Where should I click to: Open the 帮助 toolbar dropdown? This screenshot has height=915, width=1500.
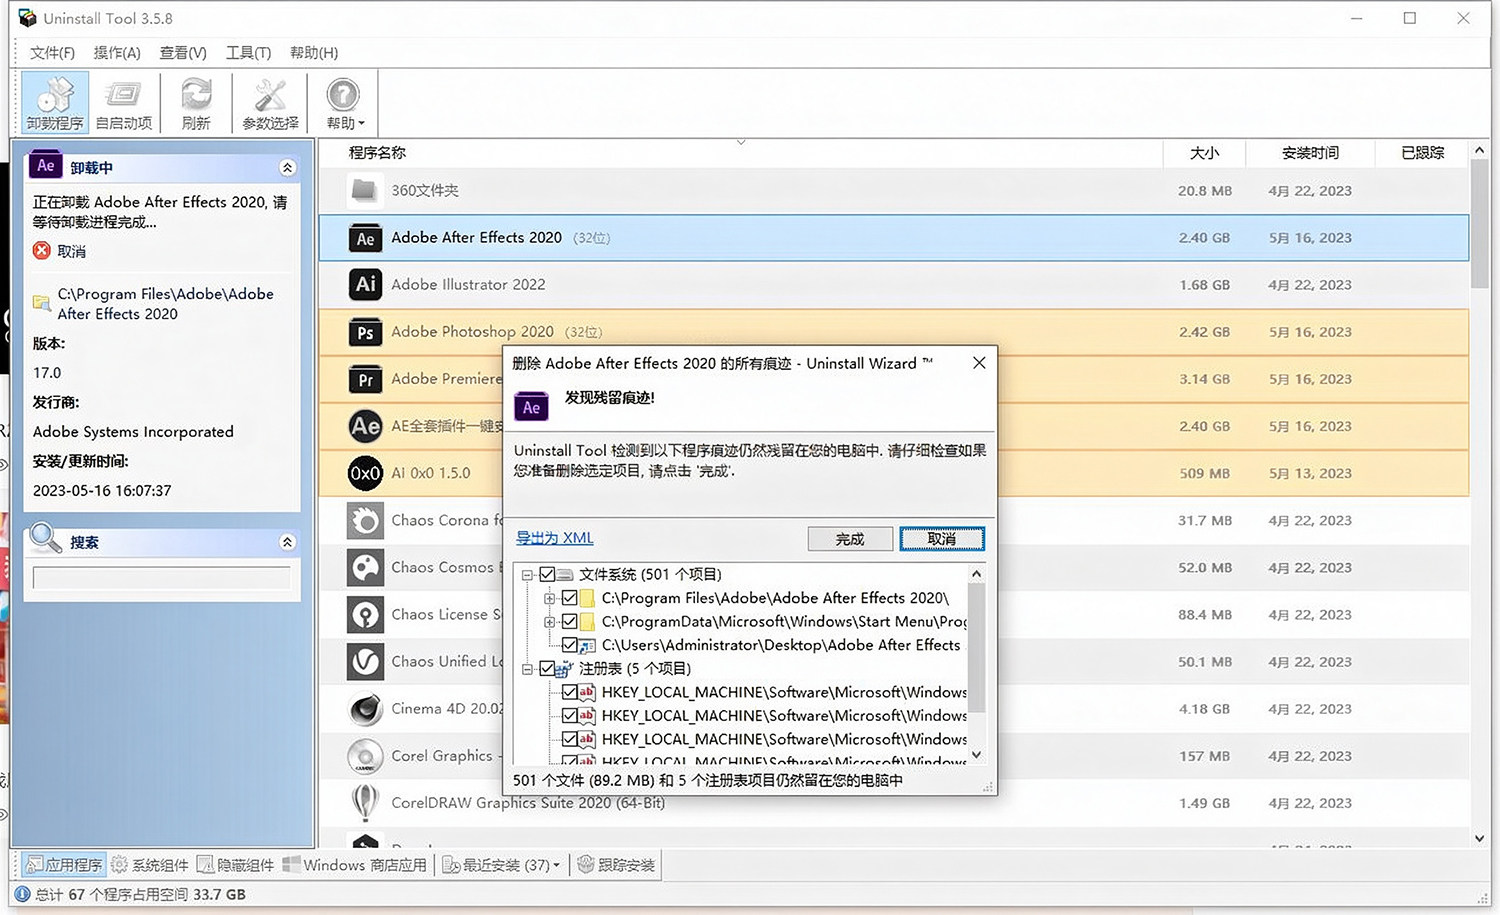click(x=344, y=102)
